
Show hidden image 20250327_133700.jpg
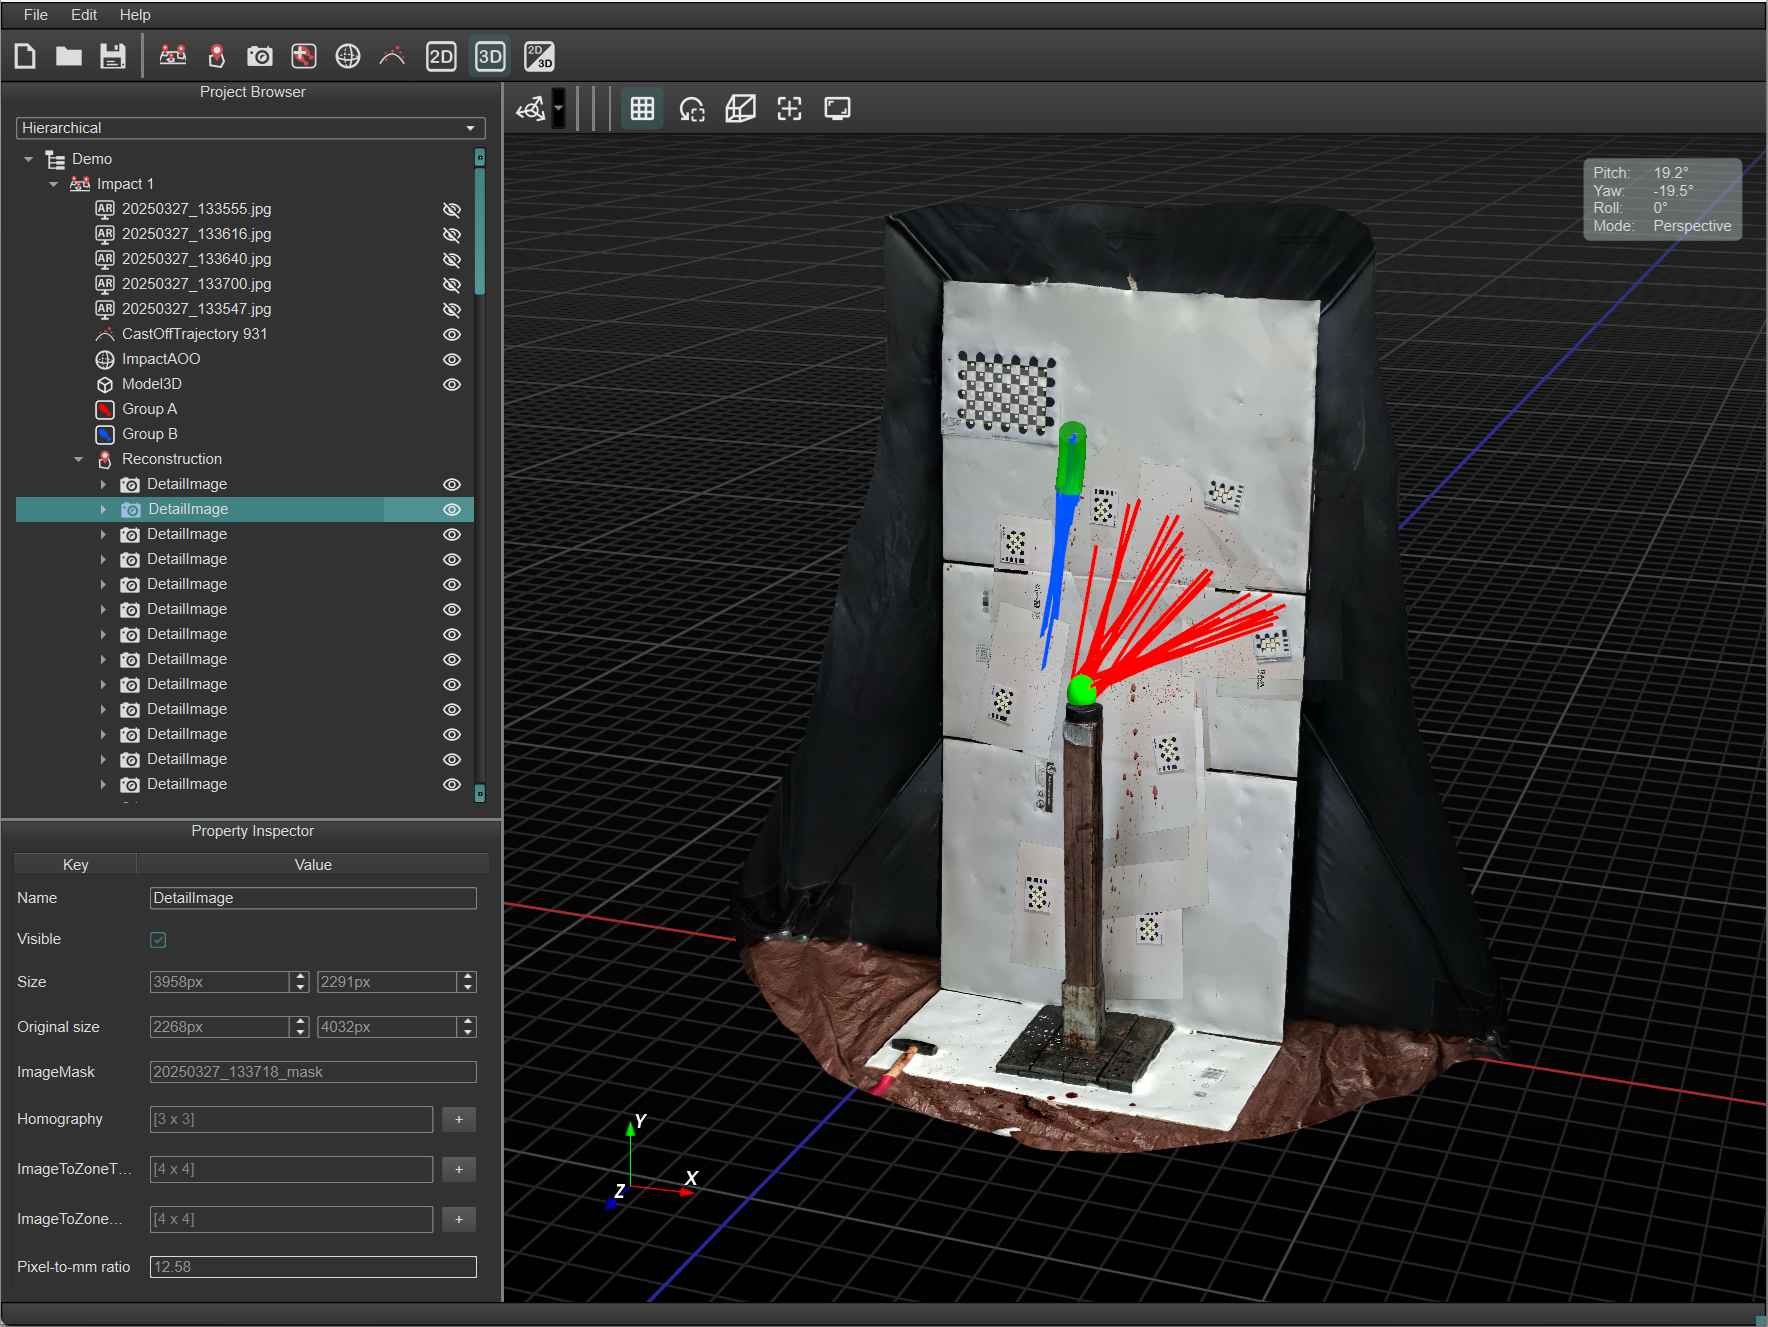[x=452, y=284]
